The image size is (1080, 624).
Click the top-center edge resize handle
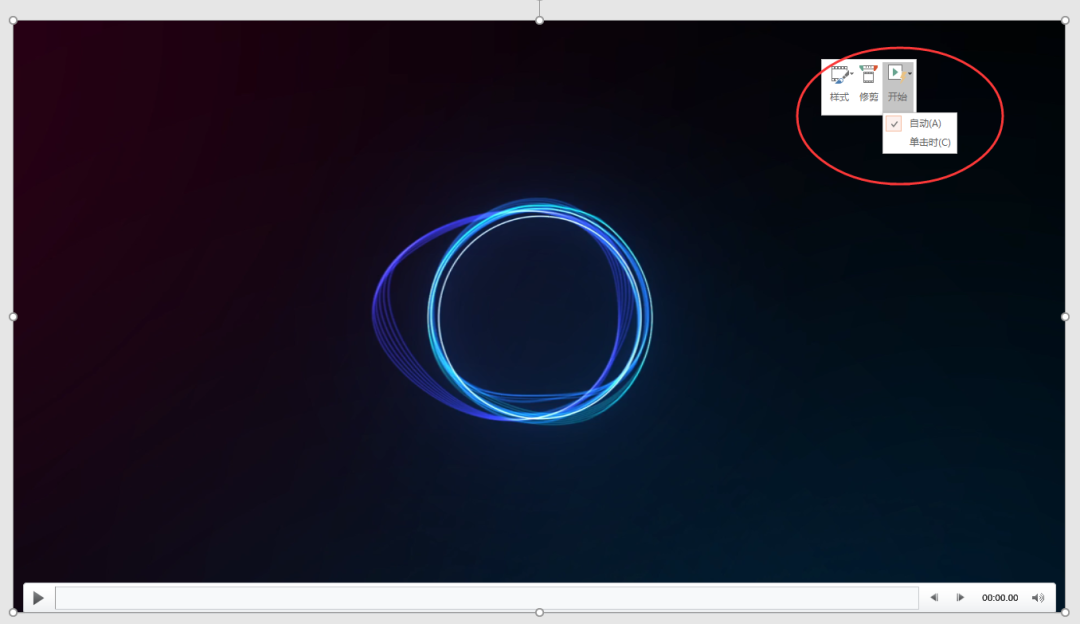coord(539,21)
